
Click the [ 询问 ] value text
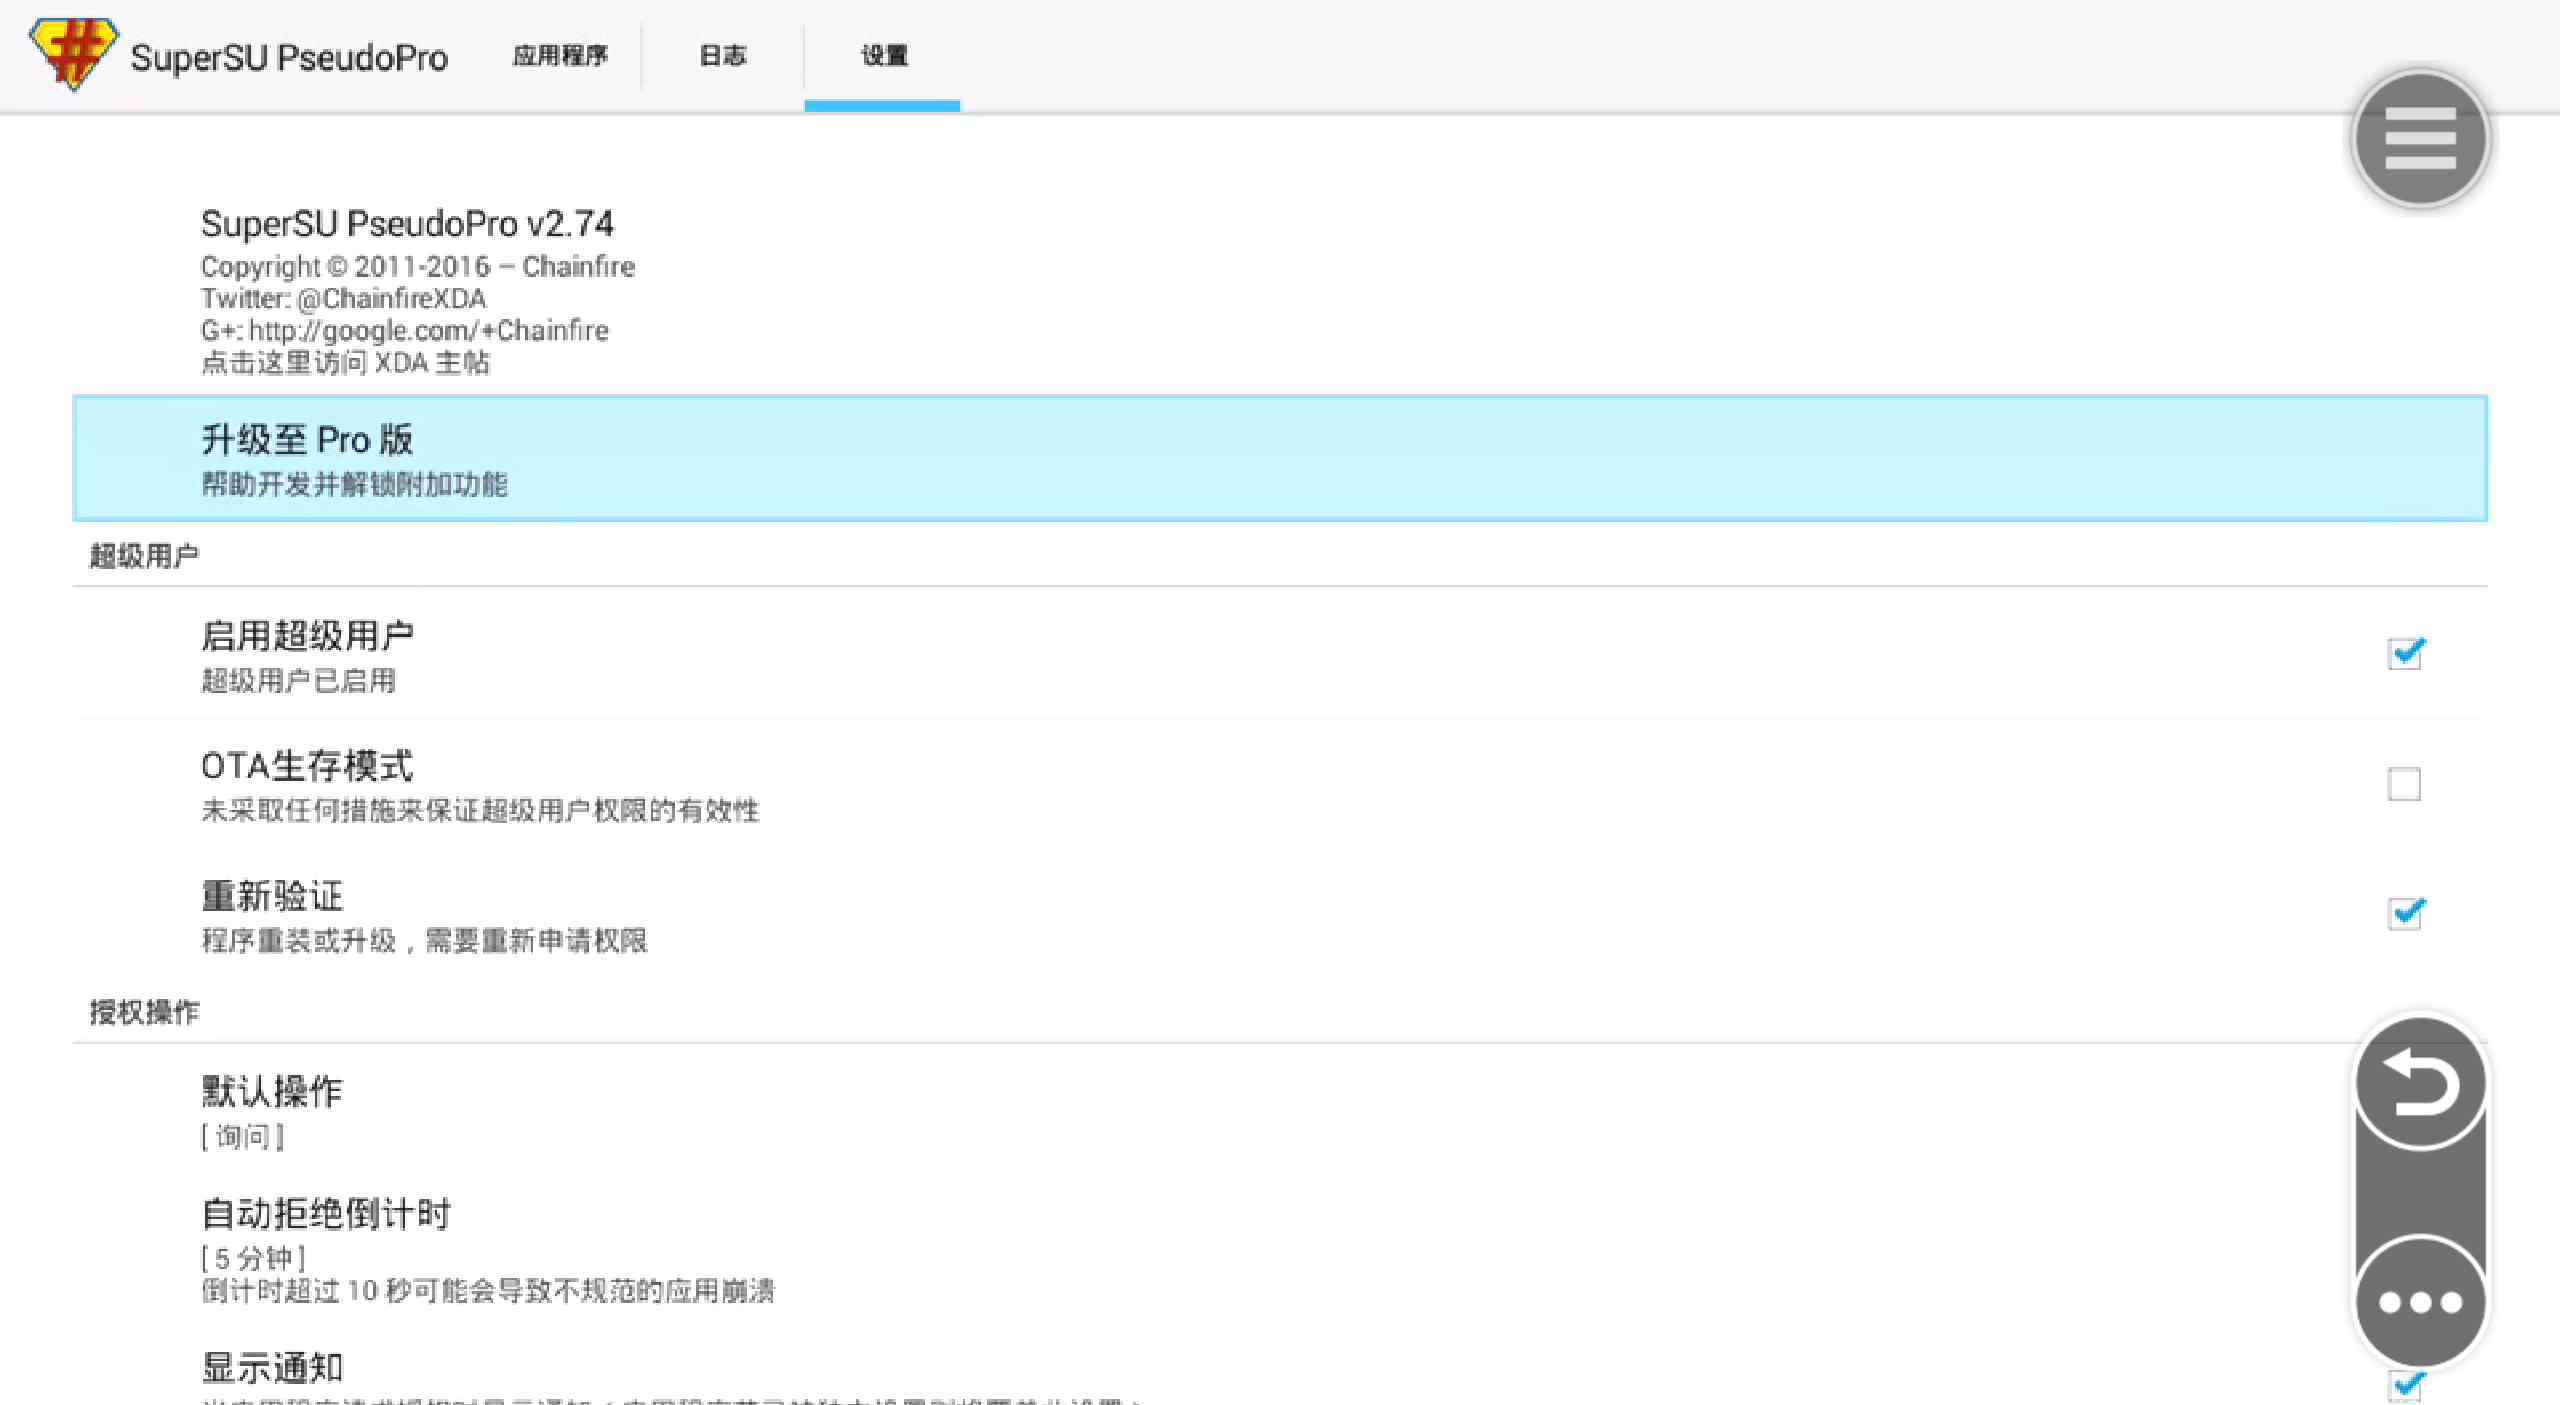(x=242, y=1137)
